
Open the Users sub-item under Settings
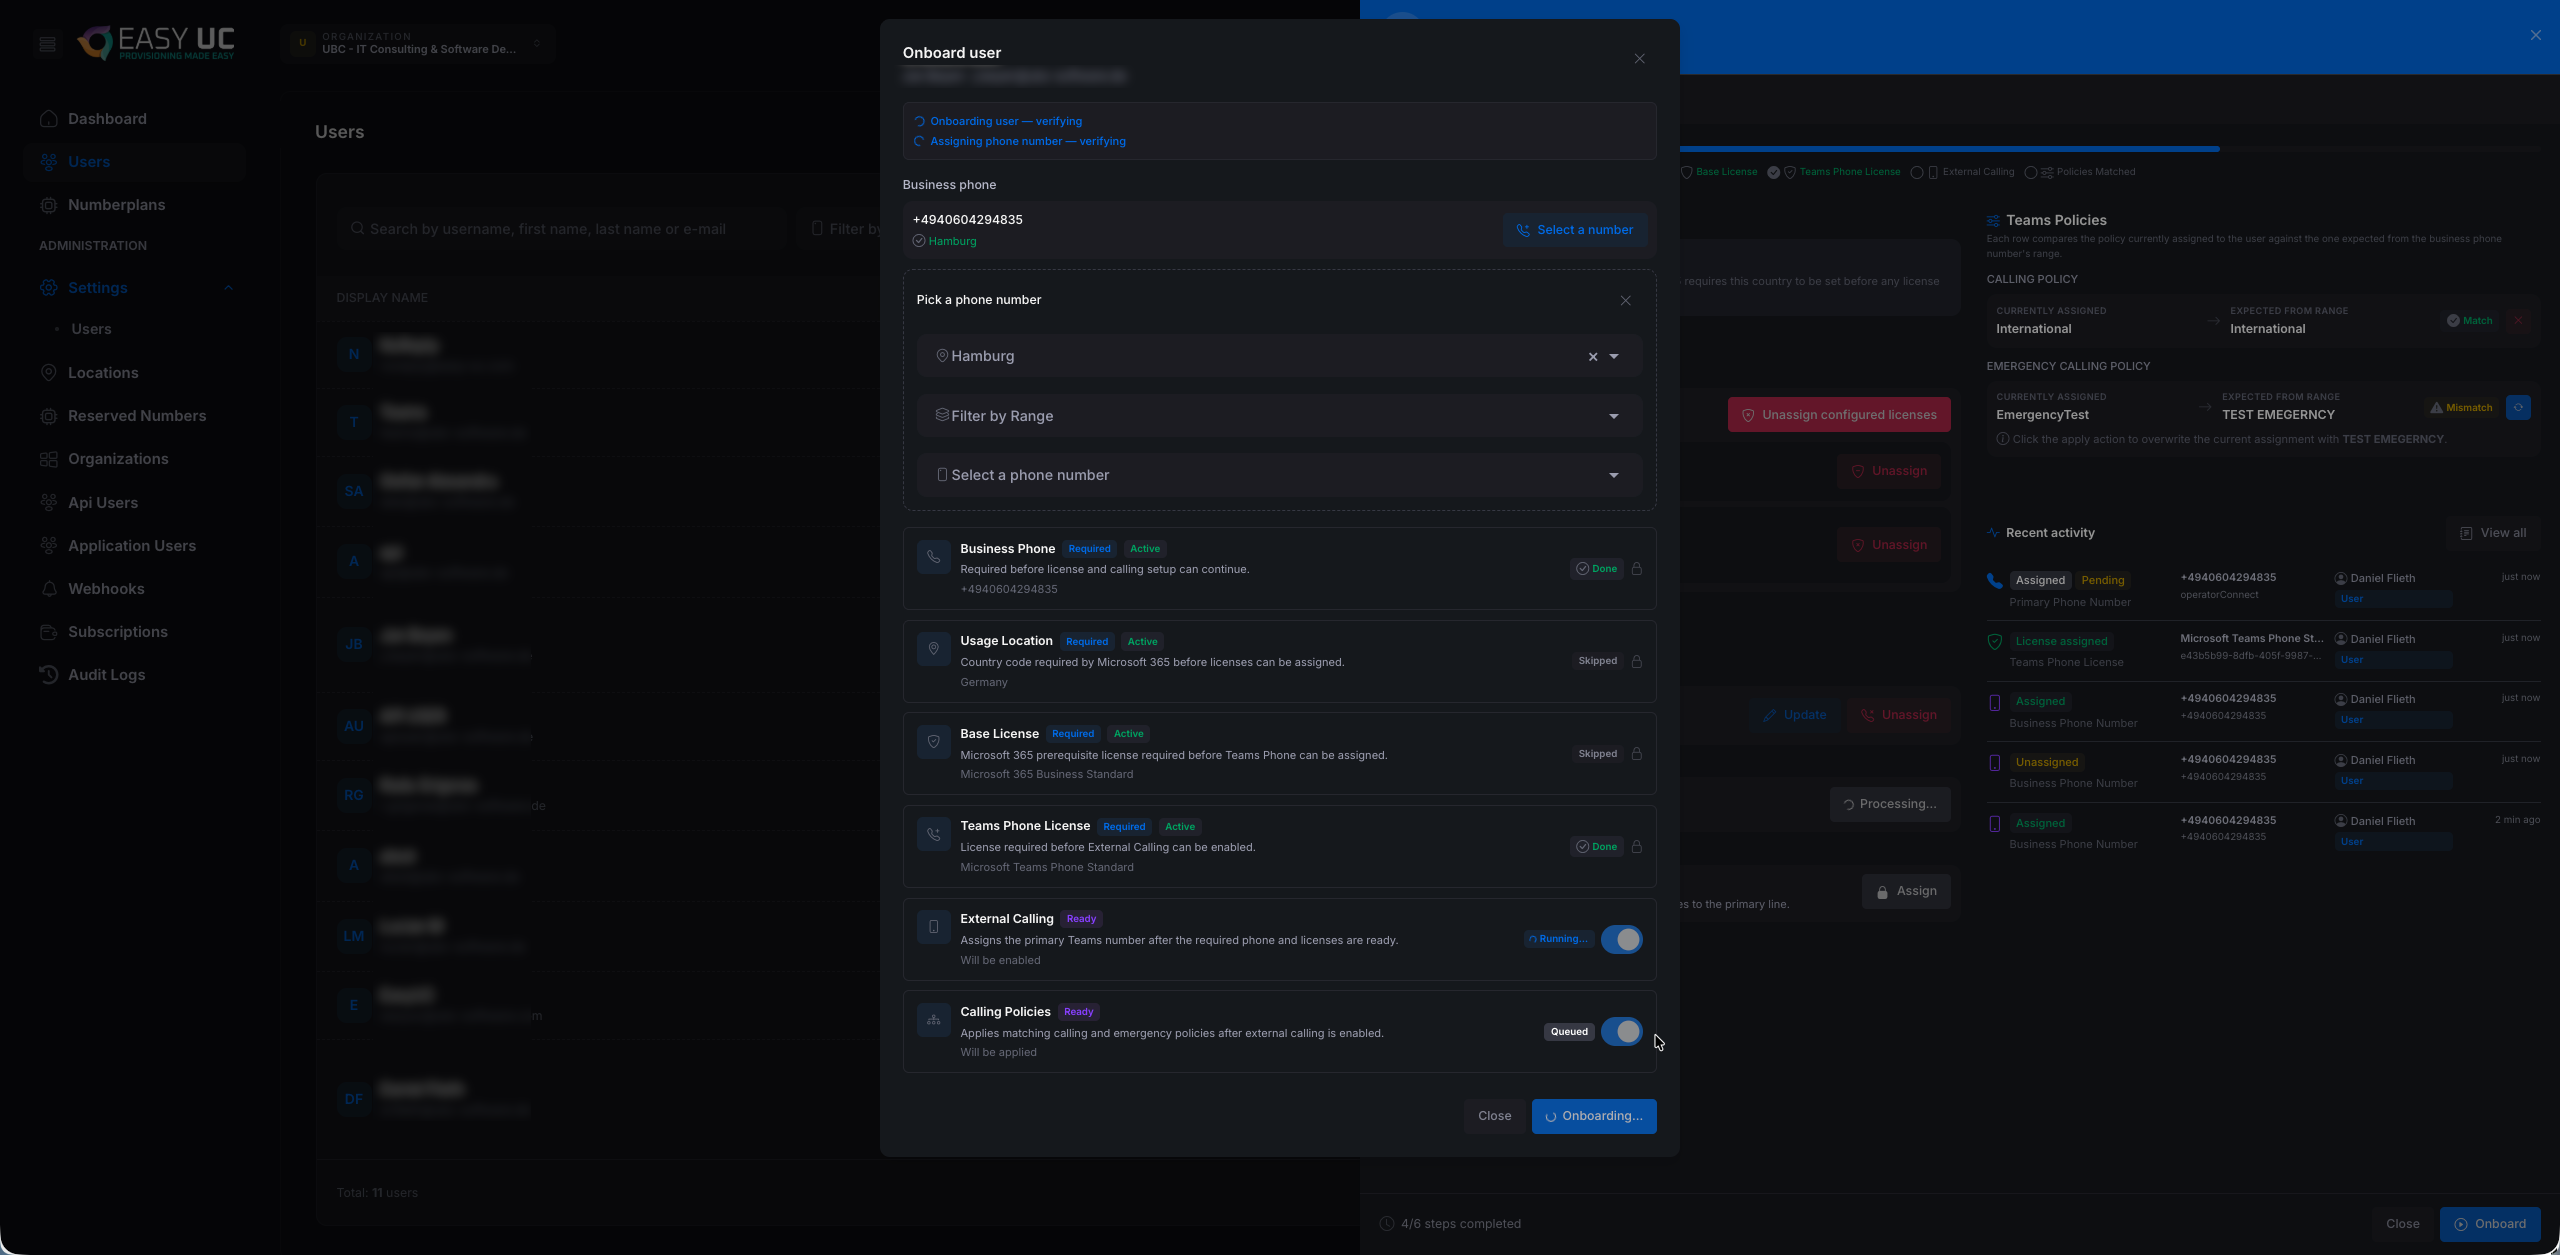91,329
